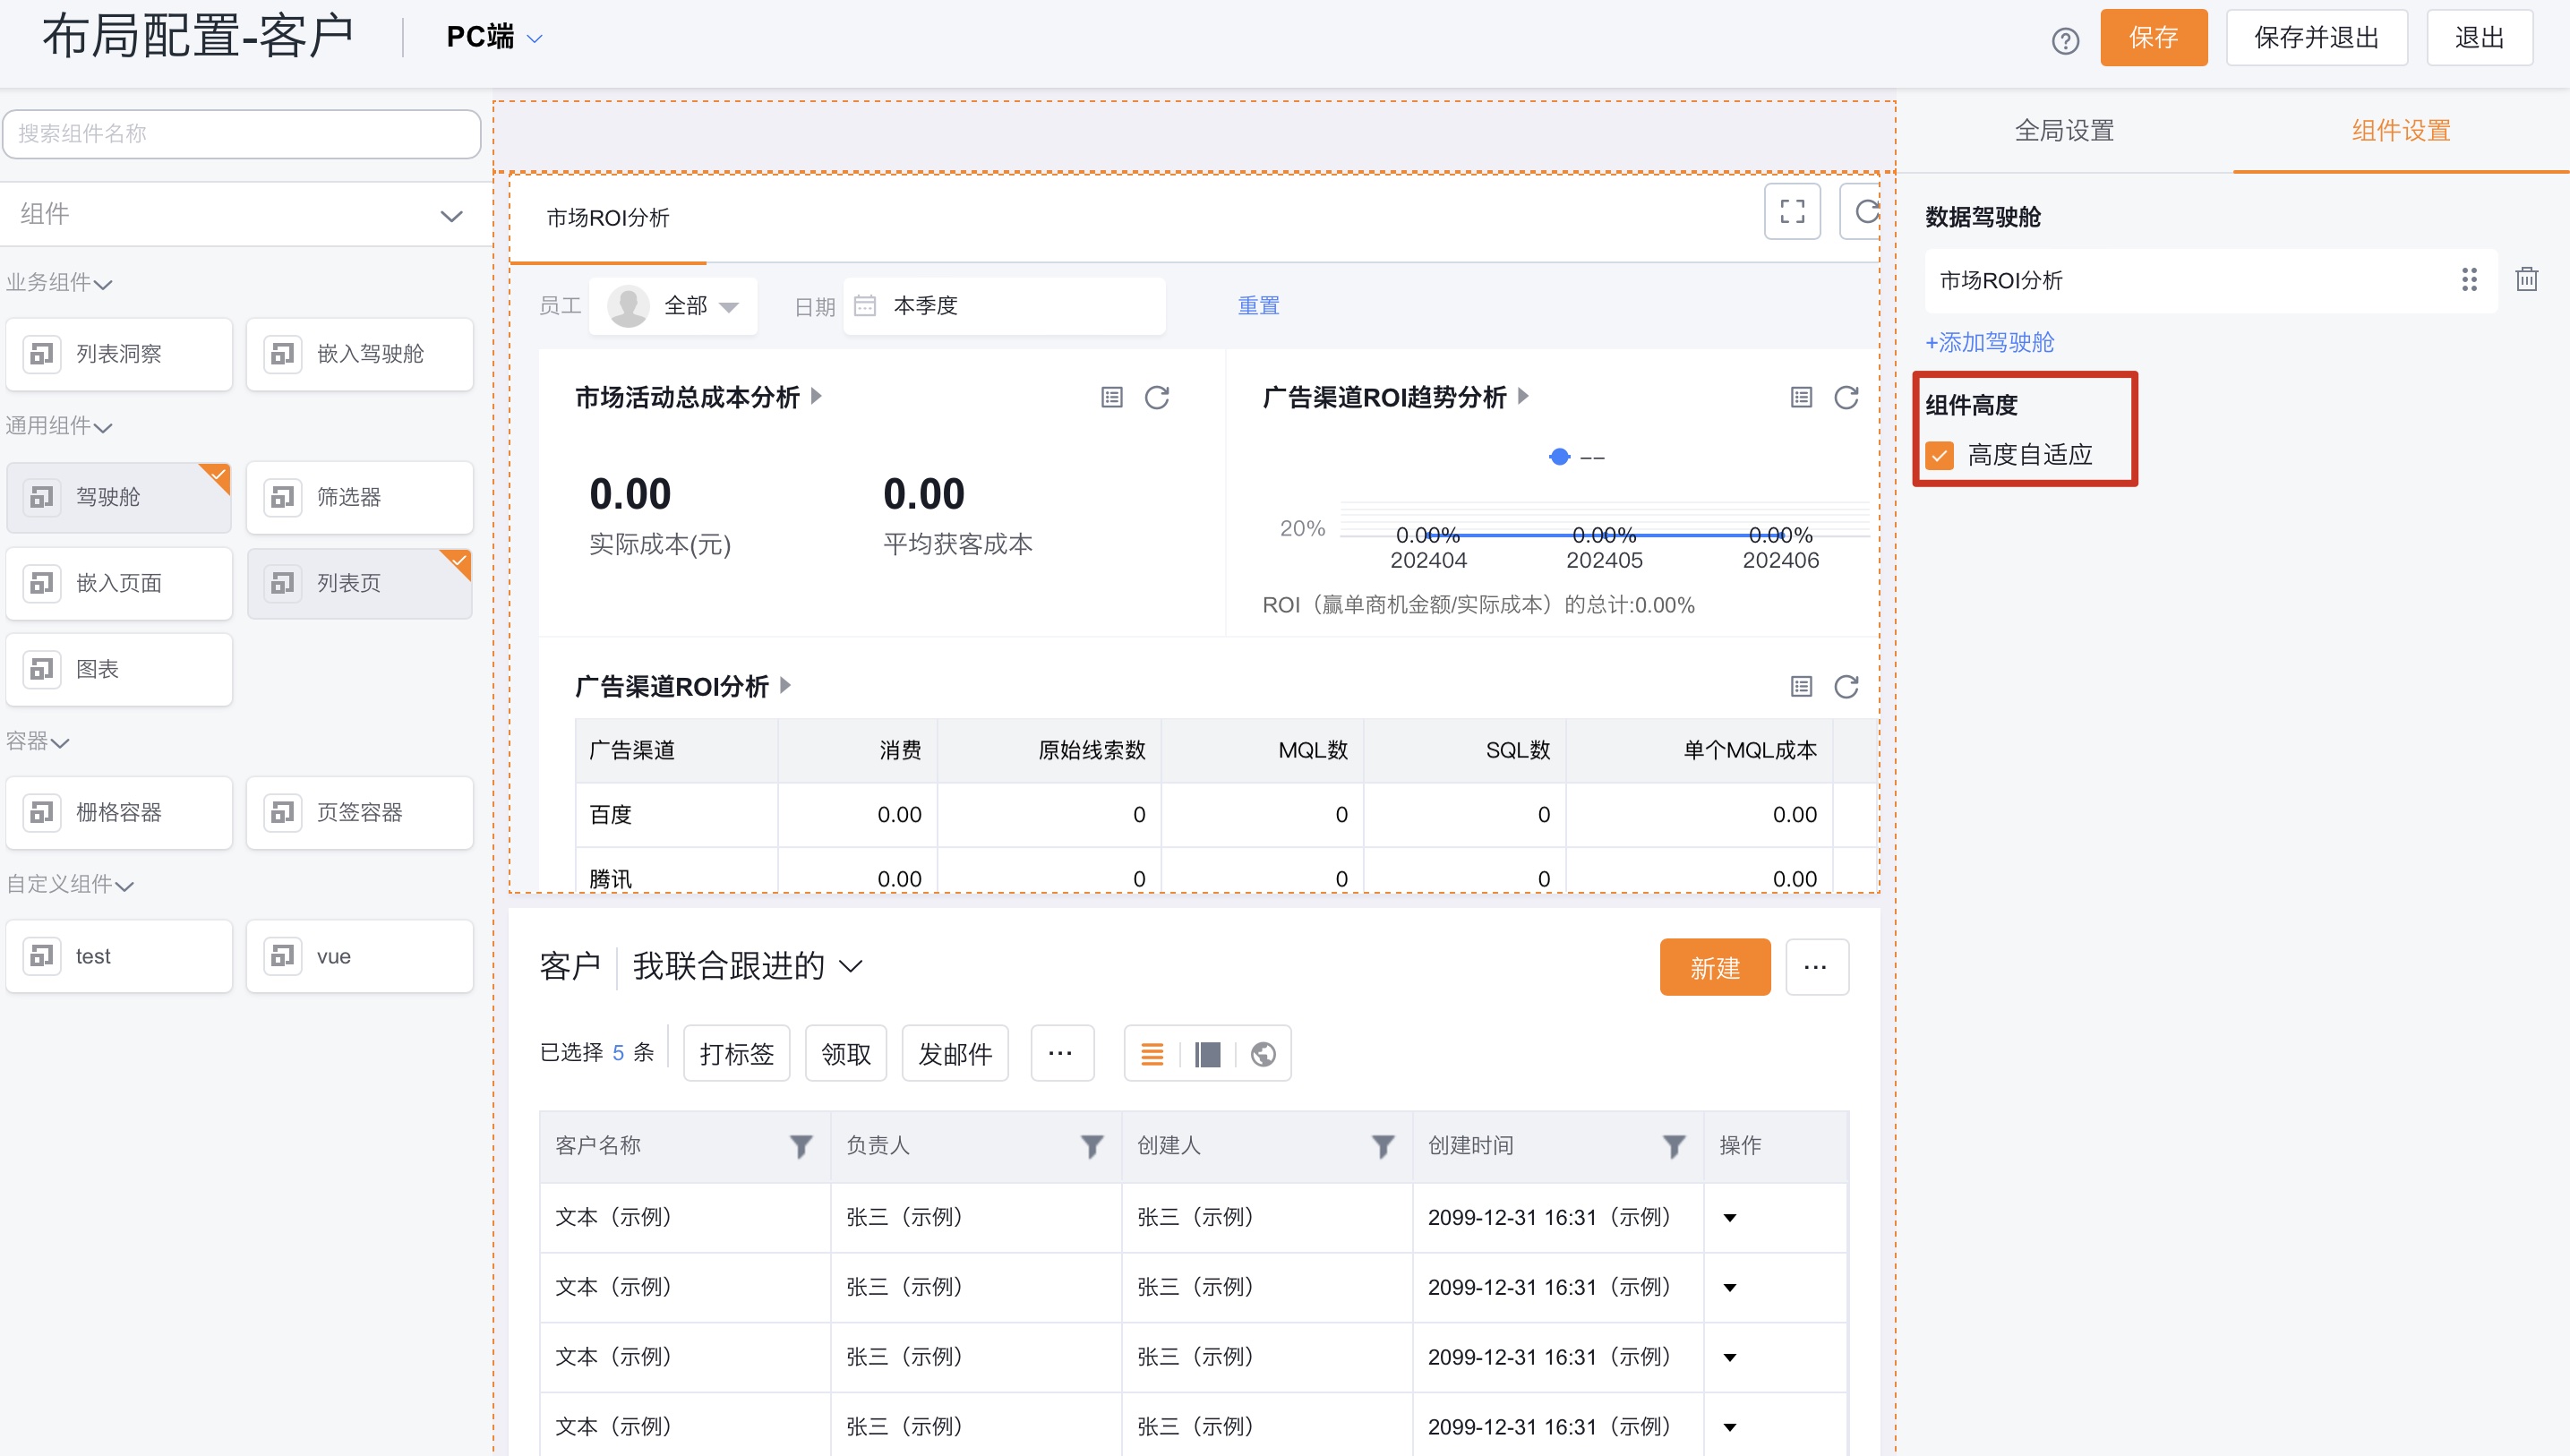Toggle selection of 列表页 component
The height and width of the screenshot is (1456, 2570).
(x=359, y=583)
